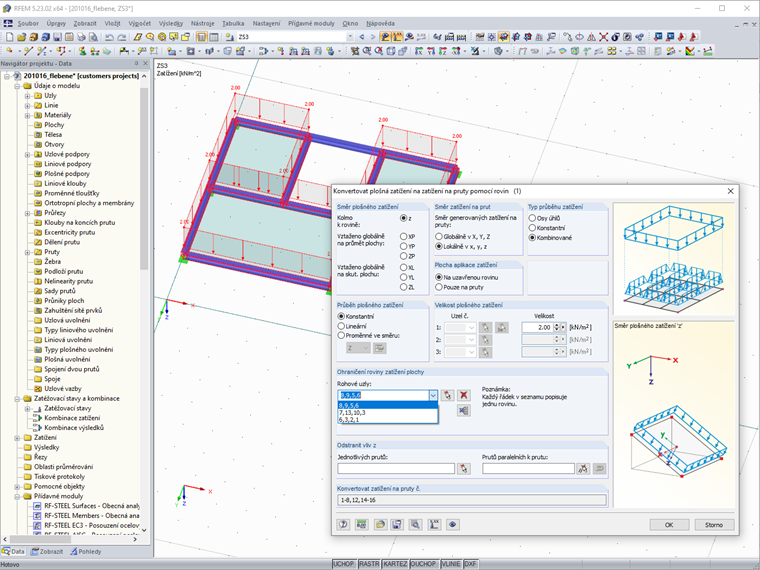
Task: Select '6,3,2,1' in corner nodes list
Action: (387, 420)
